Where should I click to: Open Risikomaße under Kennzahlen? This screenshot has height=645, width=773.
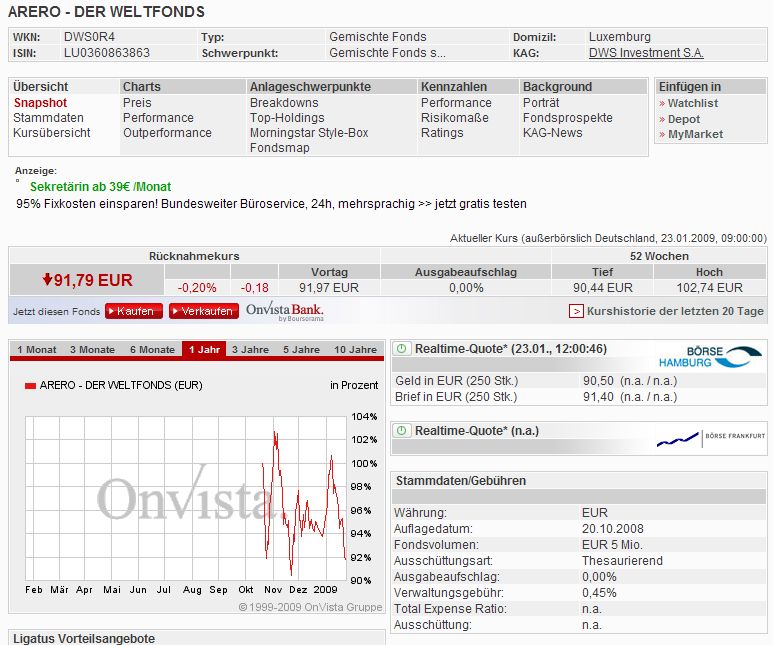[x=455, y=118]
